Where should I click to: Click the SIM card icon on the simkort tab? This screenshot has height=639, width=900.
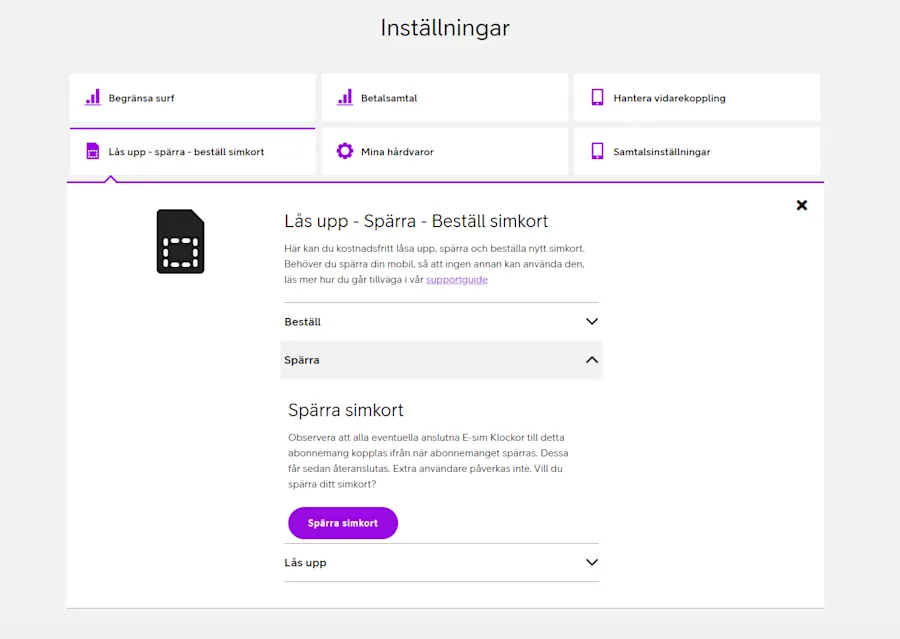tap(93, 152)
